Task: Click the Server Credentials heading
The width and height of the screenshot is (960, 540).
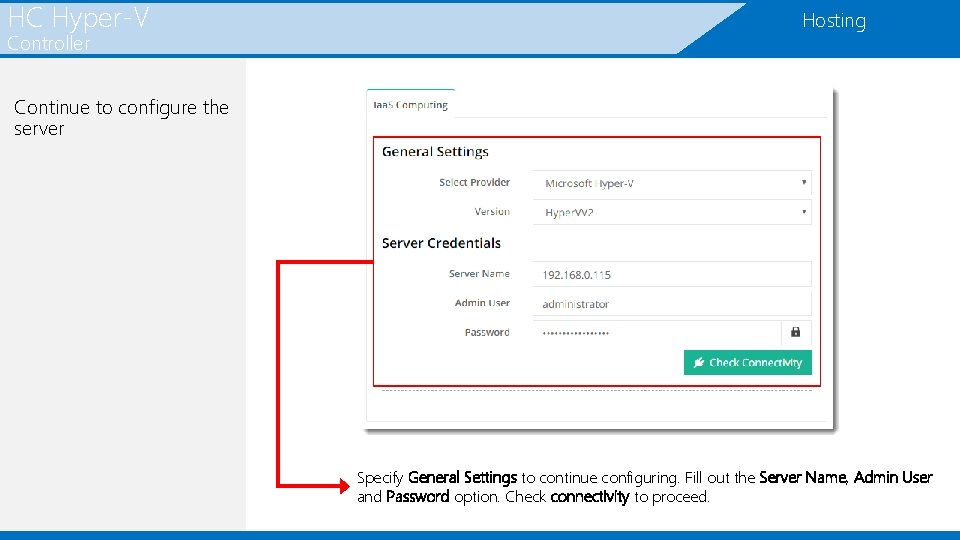Action: [x=441, y=243]
